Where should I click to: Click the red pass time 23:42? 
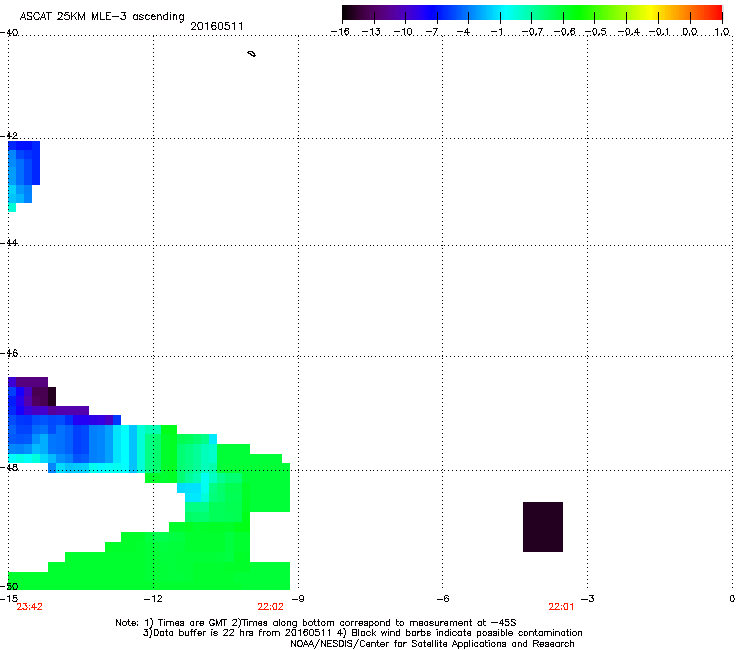[x=29, y=607]
